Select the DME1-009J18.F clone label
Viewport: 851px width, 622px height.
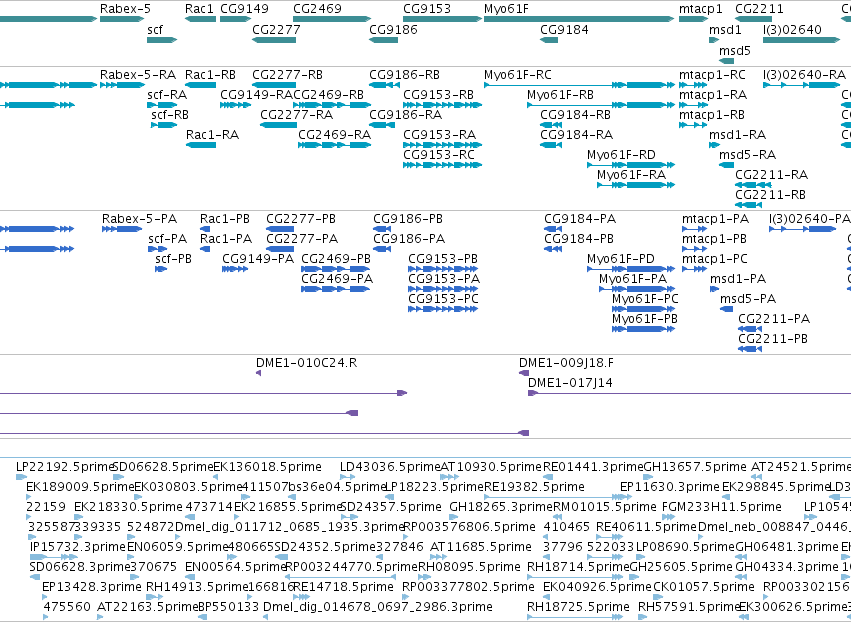[x=567, y=363]
